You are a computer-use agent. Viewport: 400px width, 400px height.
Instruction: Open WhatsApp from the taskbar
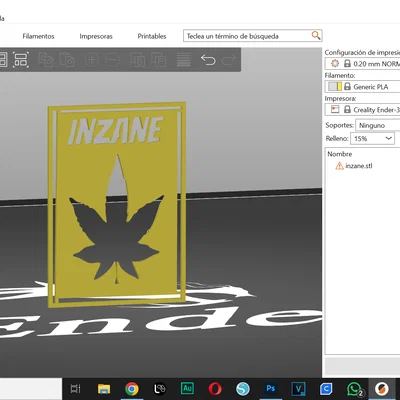pos(354,389)
